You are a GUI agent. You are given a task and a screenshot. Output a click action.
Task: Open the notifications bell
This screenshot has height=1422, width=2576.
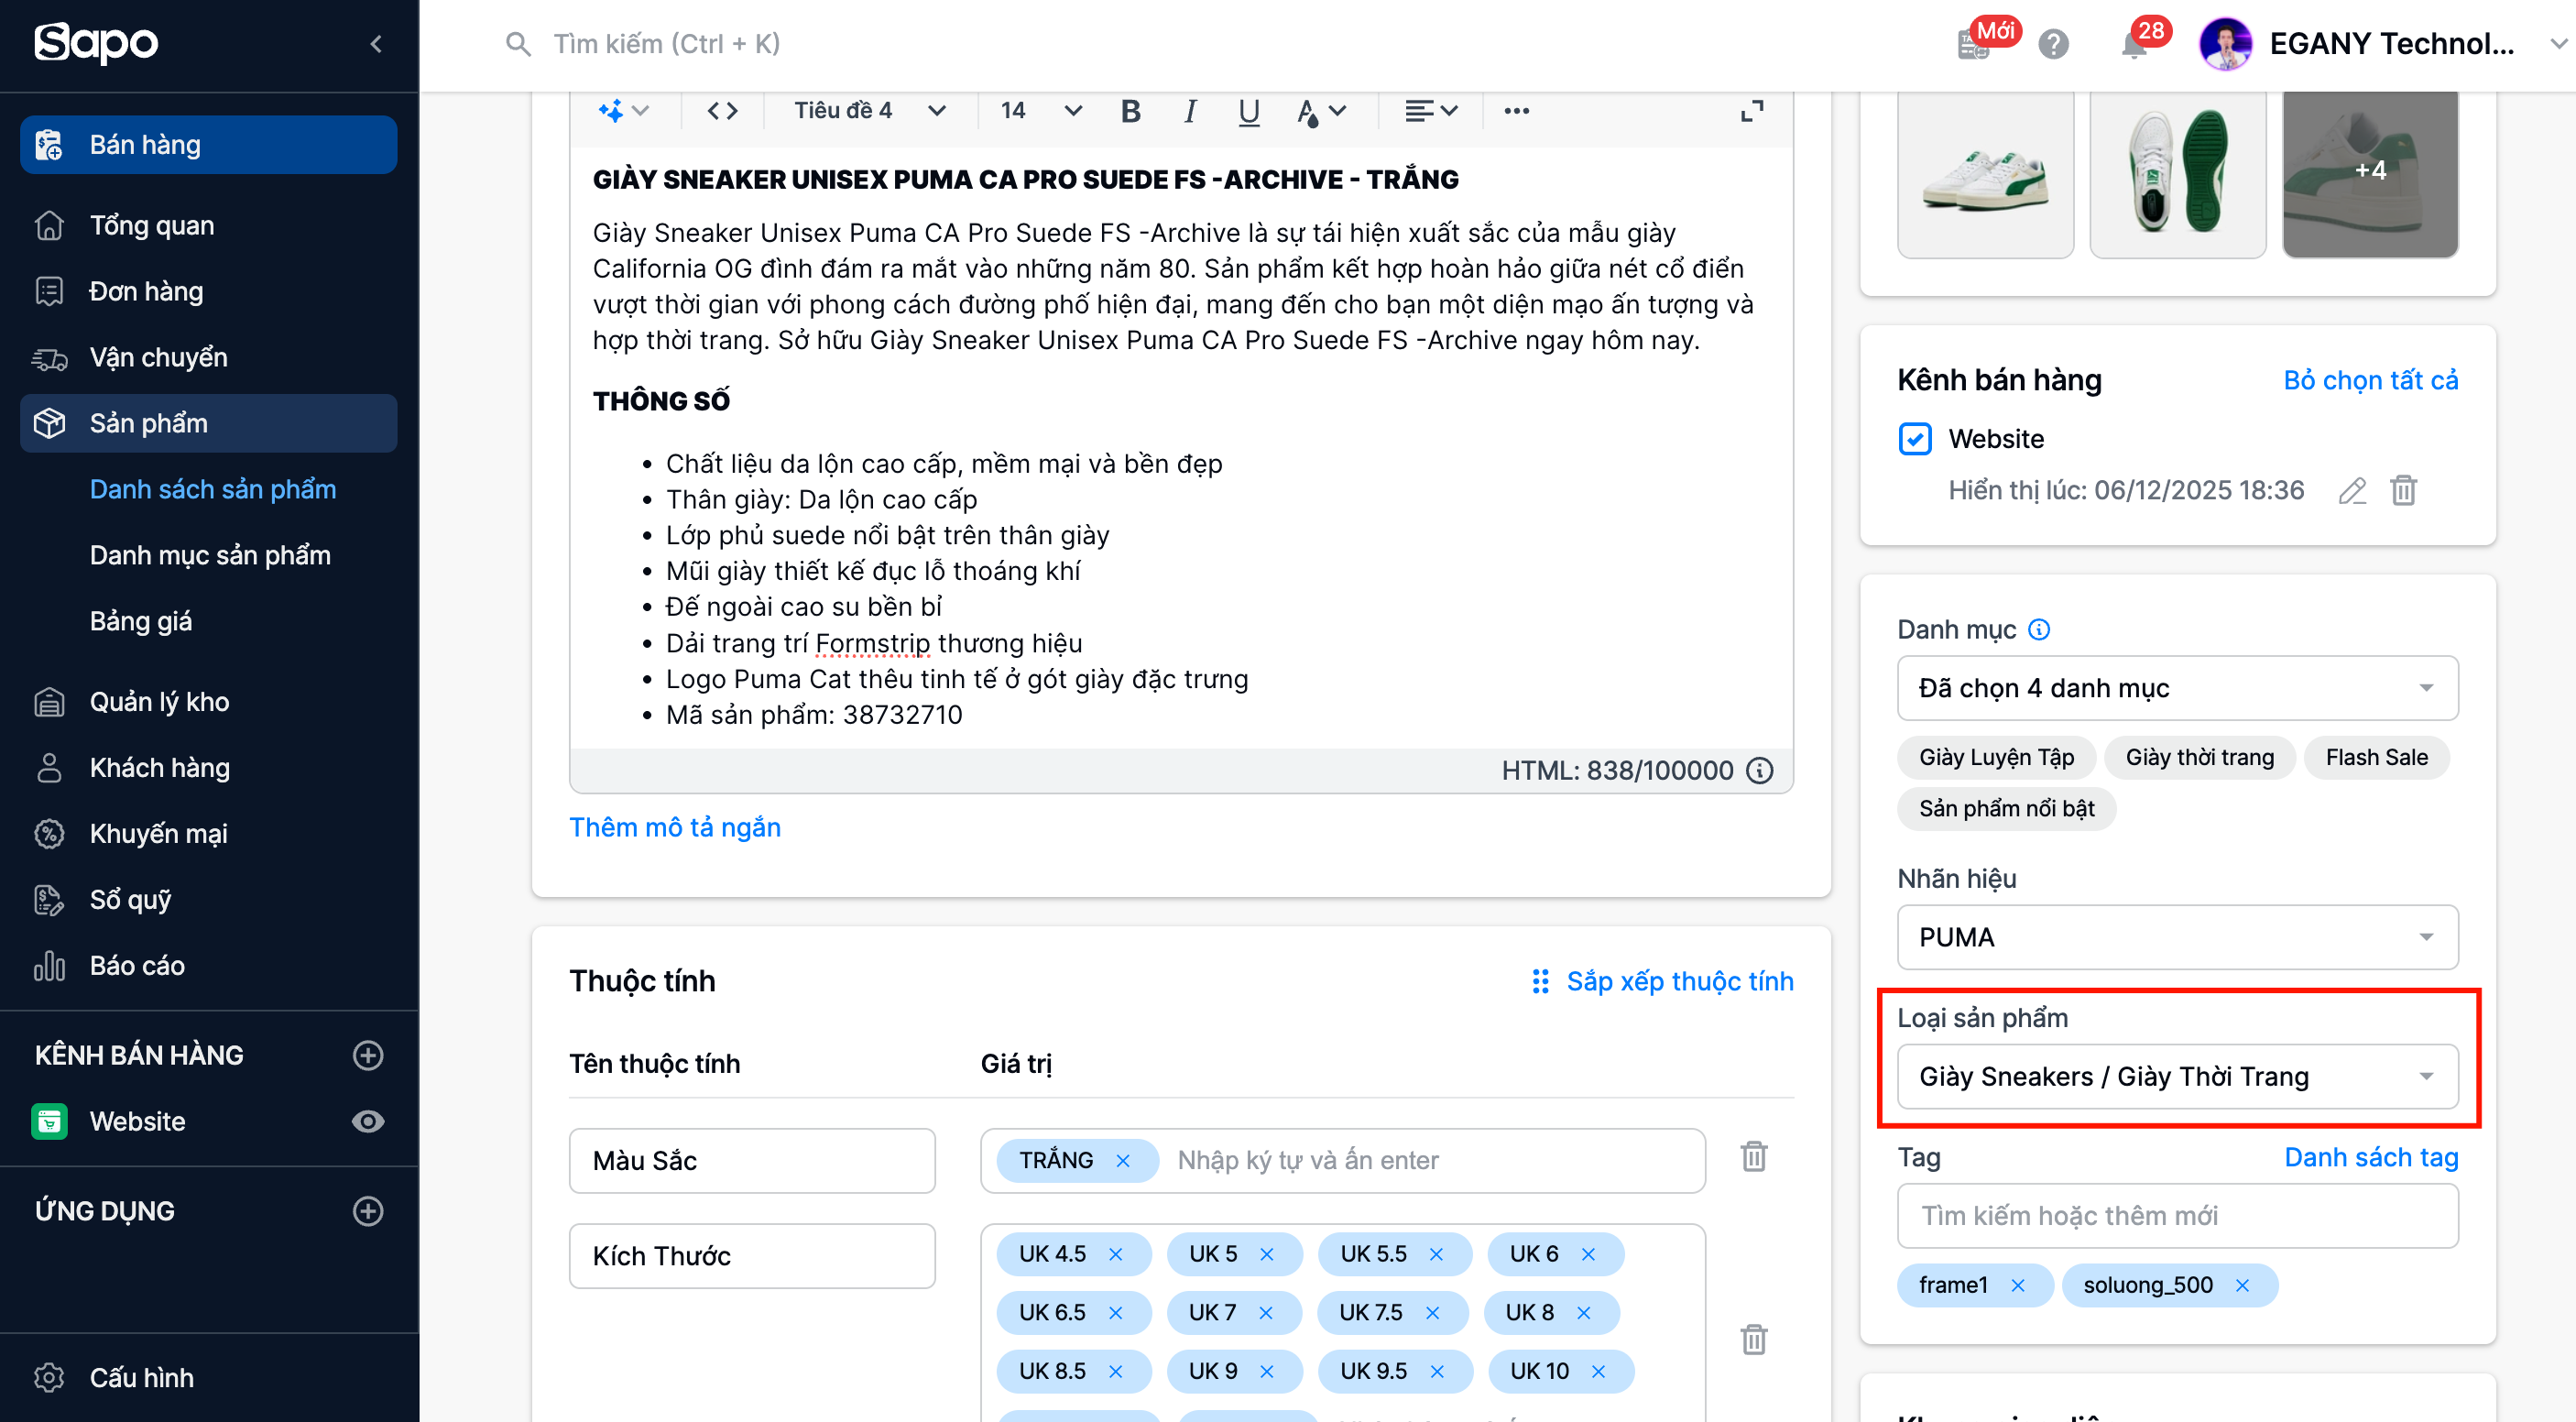[x=2133, y=45]
